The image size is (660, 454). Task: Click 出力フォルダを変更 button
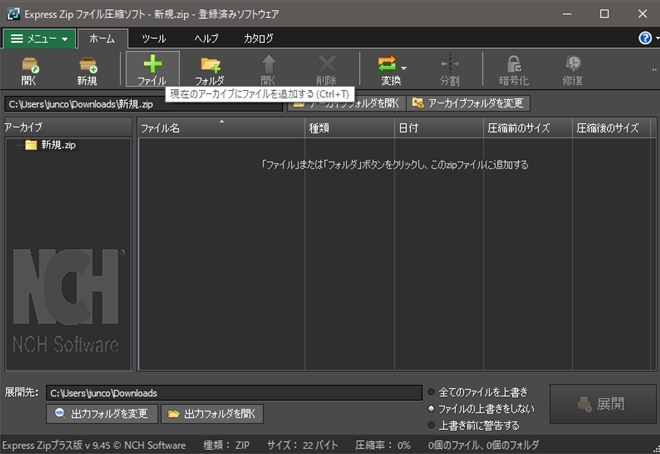[102, 414]
